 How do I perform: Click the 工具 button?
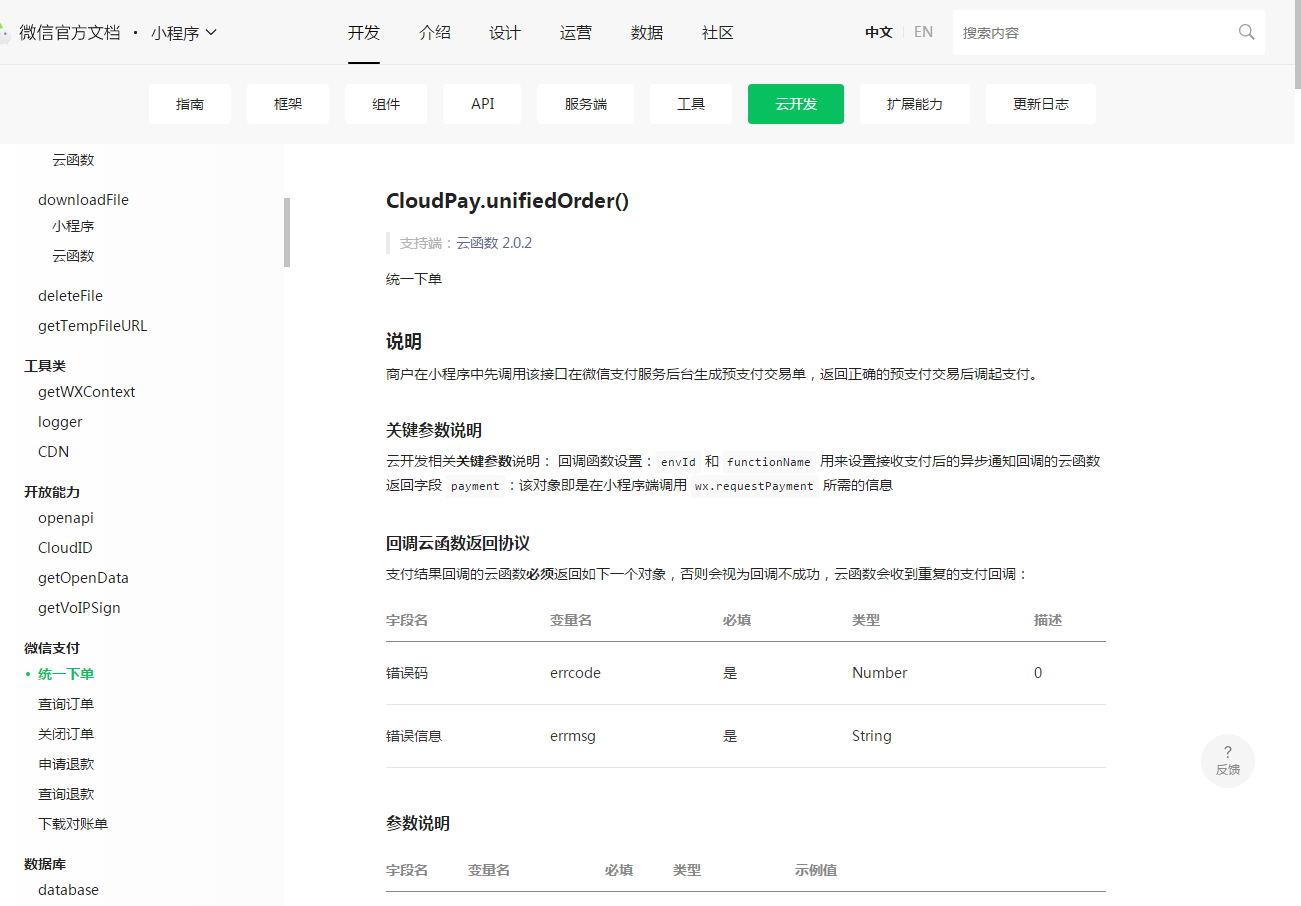coord(691,104)
